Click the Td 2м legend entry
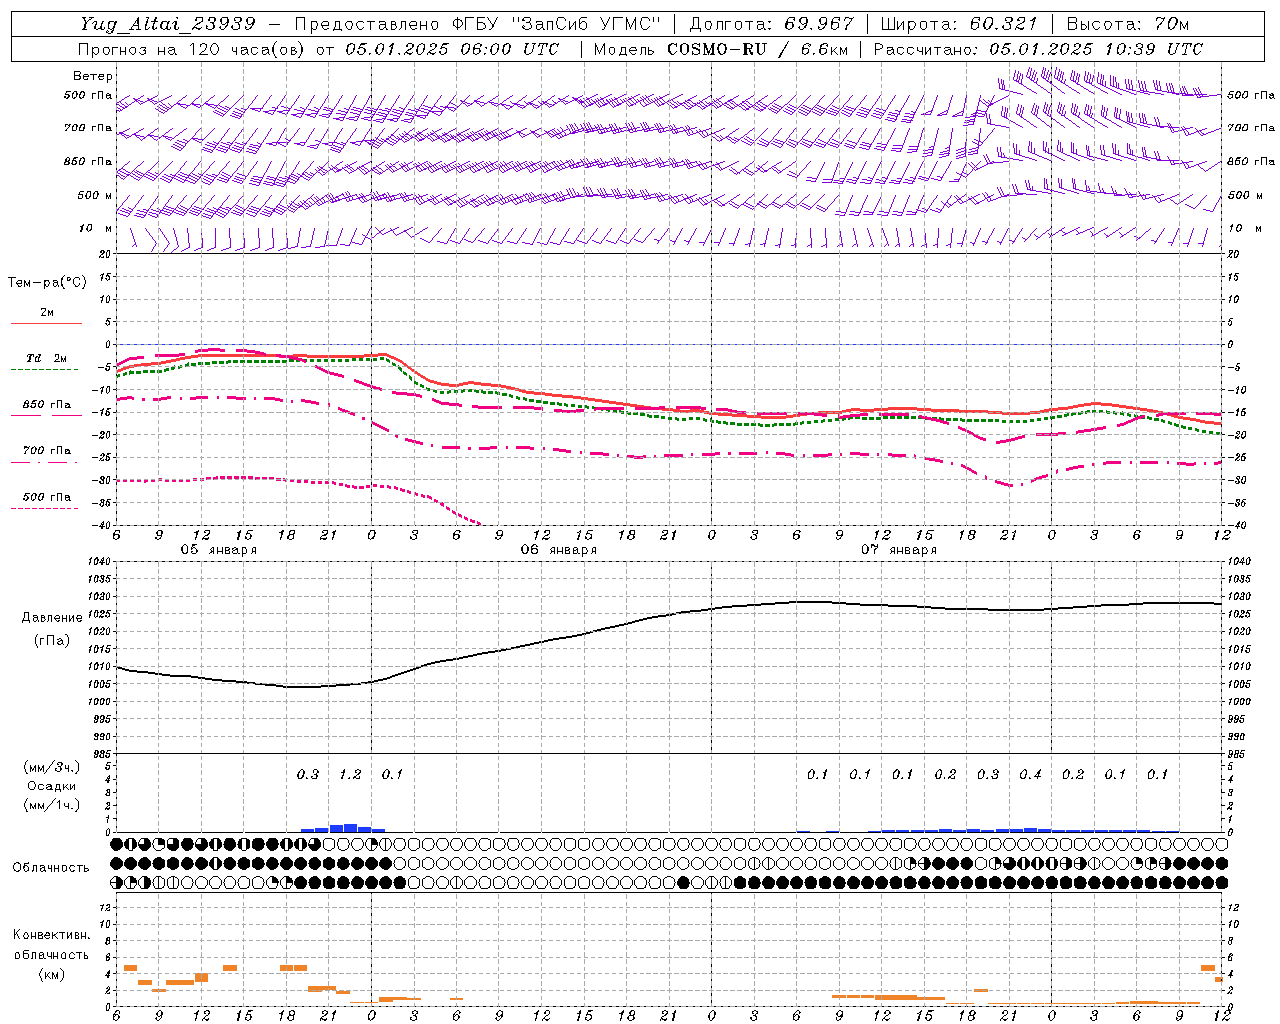Image resolution: width=1280 pixels, height=1024 pixels. 47,358
